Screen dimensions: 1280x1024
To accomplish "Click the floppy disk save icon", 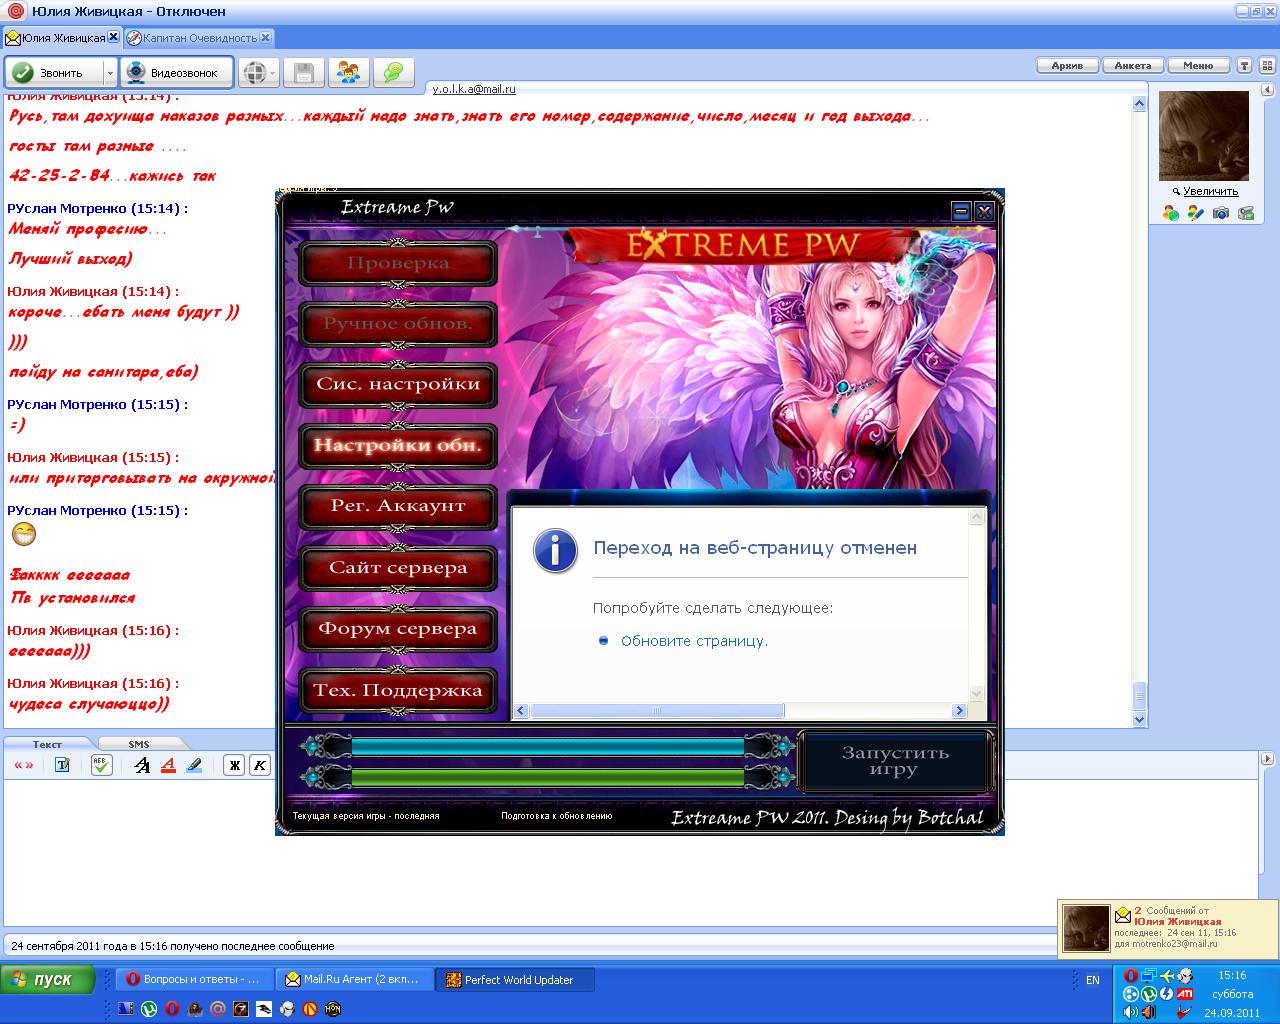I will (x=305, y=73).
